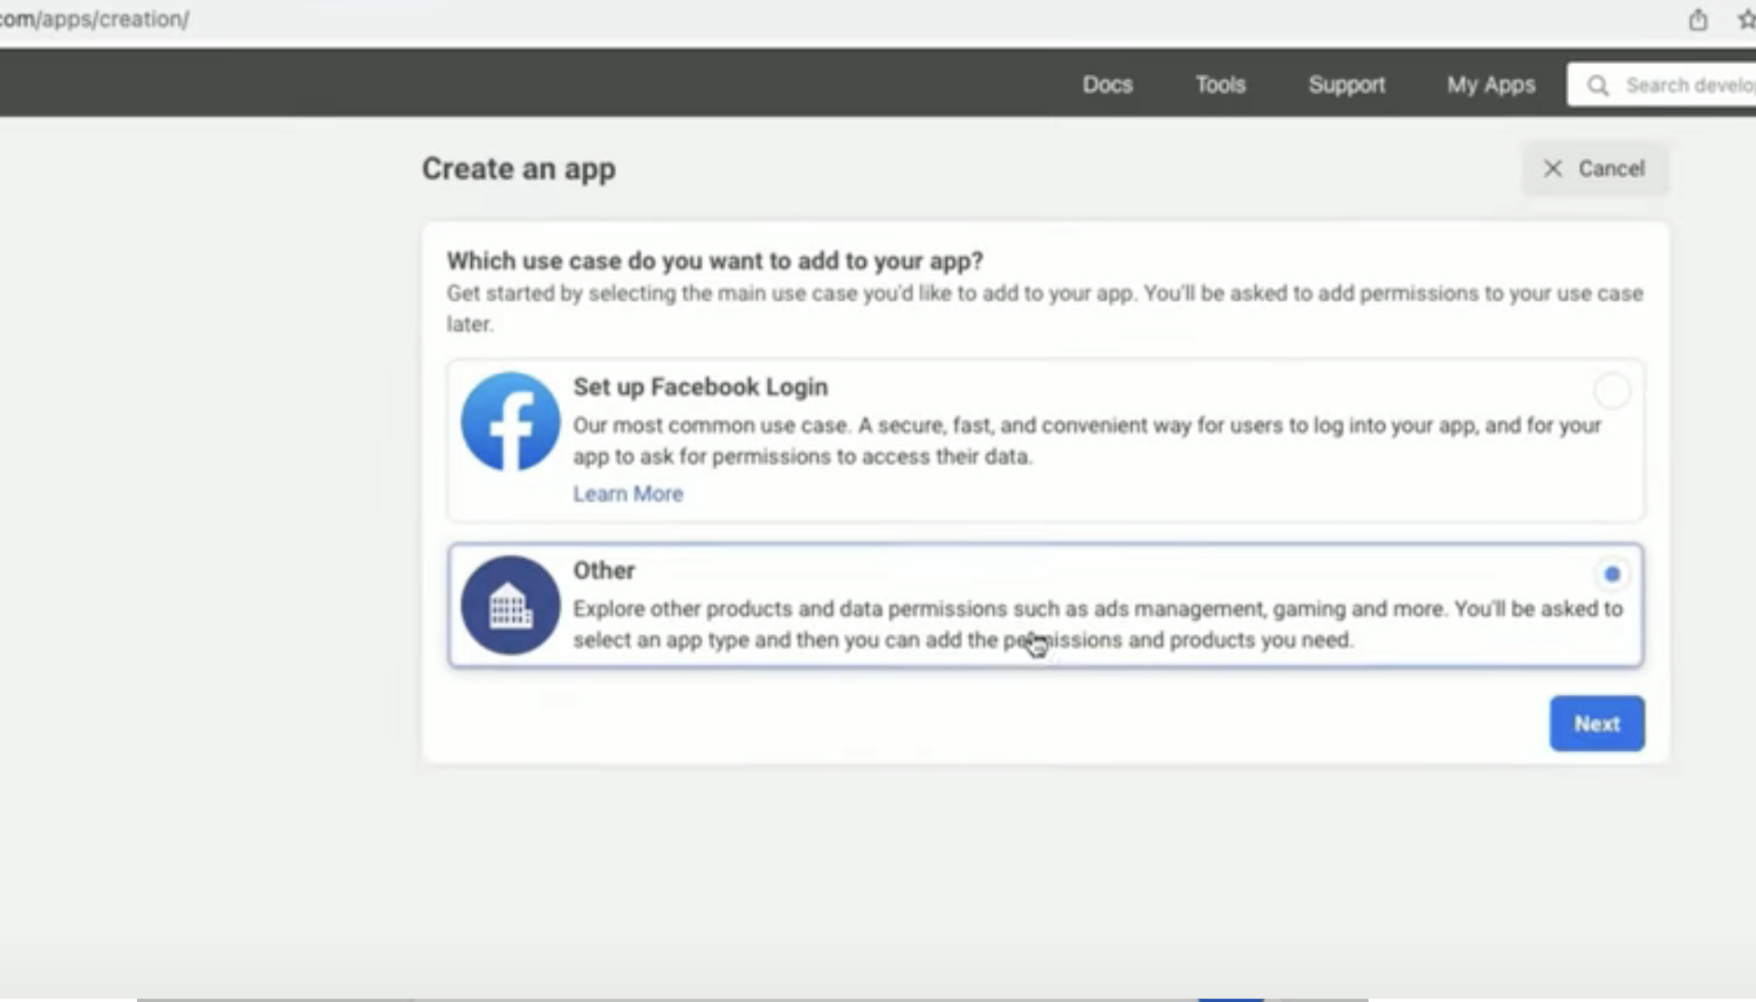This screenshot has height=1002, width=1756.
Task: Click Next to proceed with app creation
Action: coord(1596,723)
